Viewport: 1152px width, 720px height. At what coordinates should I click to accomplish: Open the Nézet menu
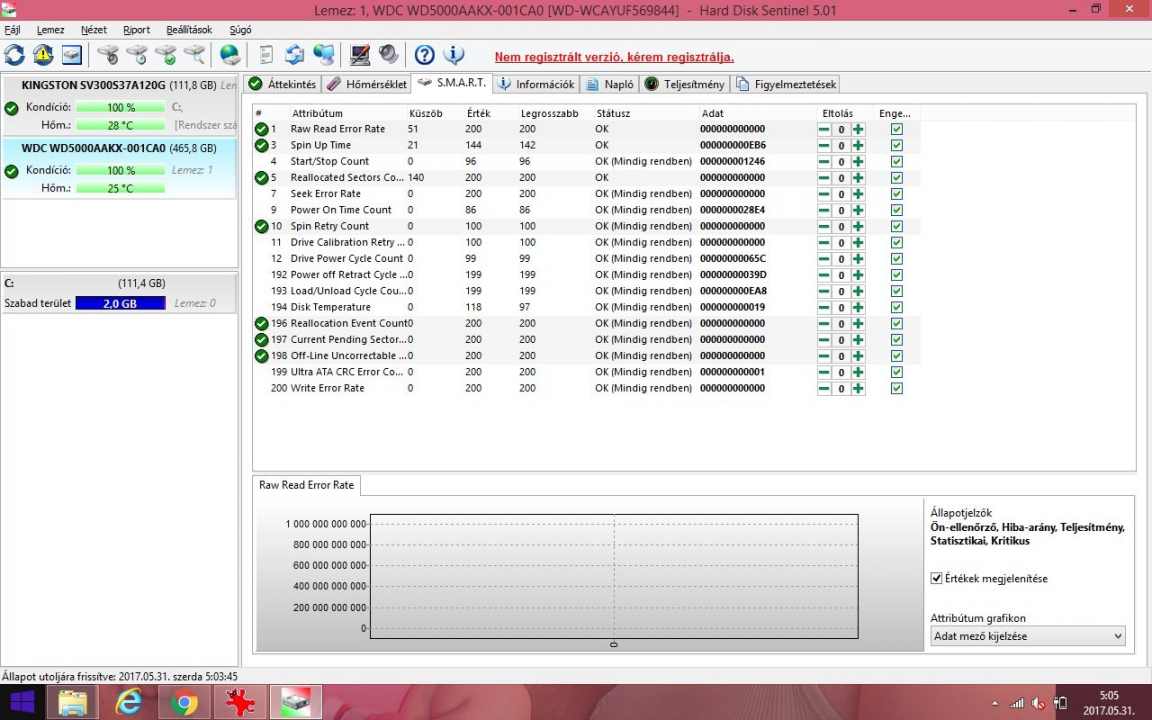(x=94, y=30)
